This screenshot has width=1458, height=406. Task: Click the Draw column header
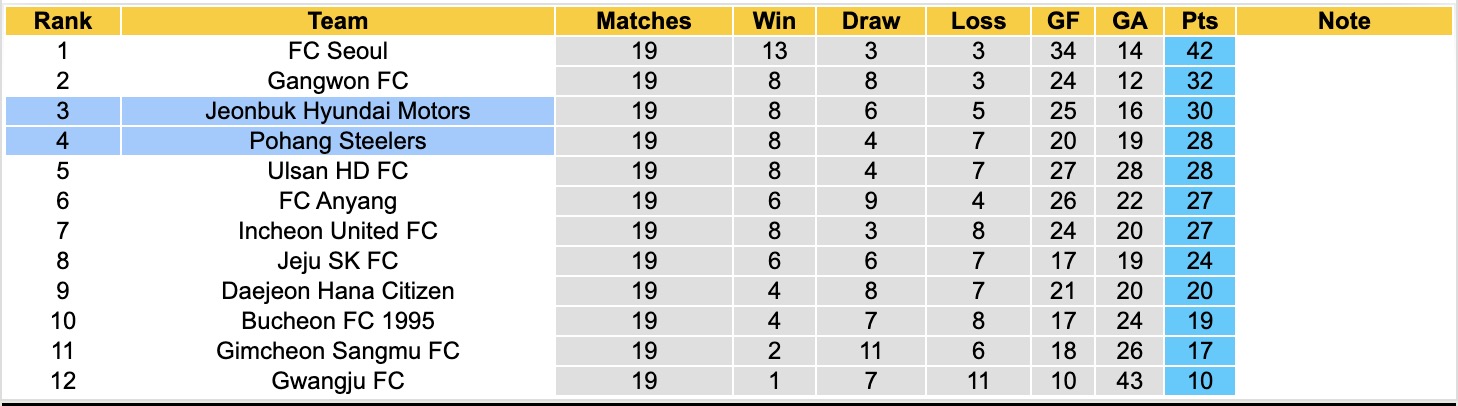(x=871, y=21)
